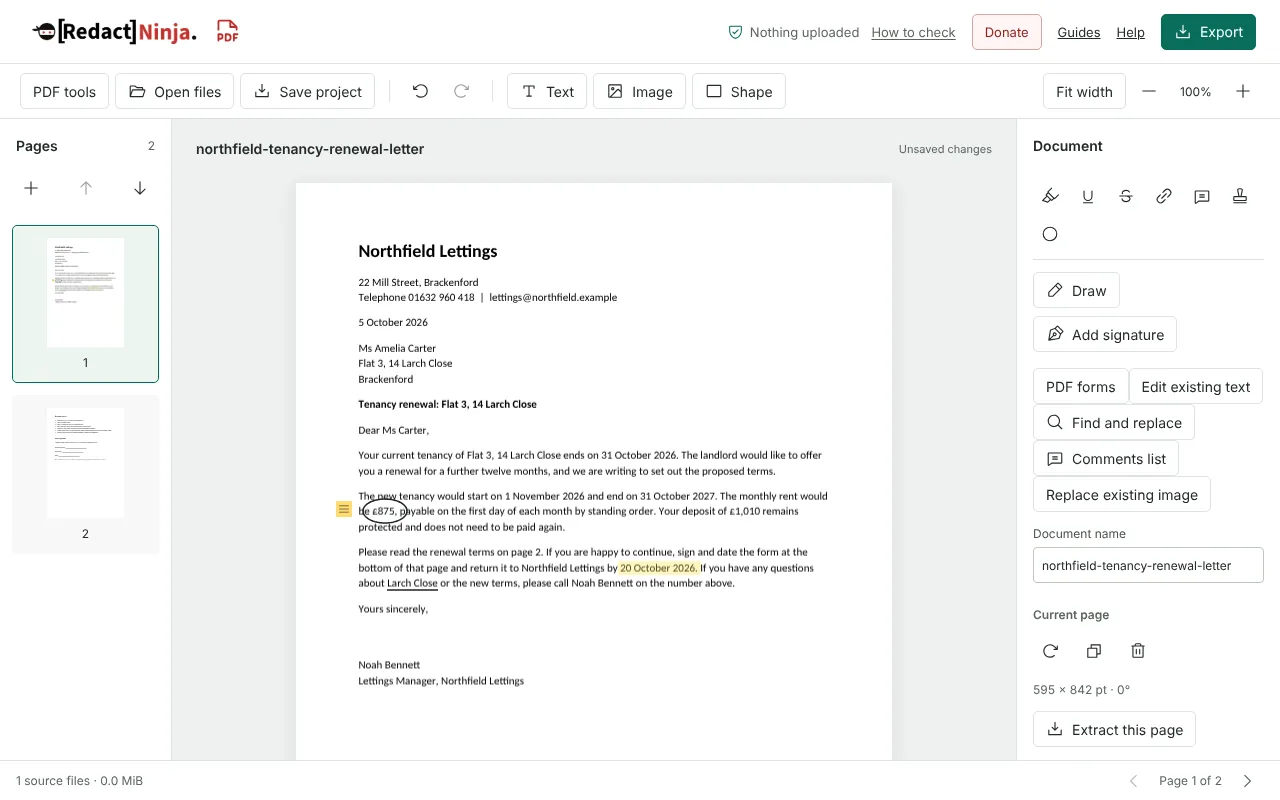Select the comment note tool
1280x800 pixels.
[x=1202, y=196]
